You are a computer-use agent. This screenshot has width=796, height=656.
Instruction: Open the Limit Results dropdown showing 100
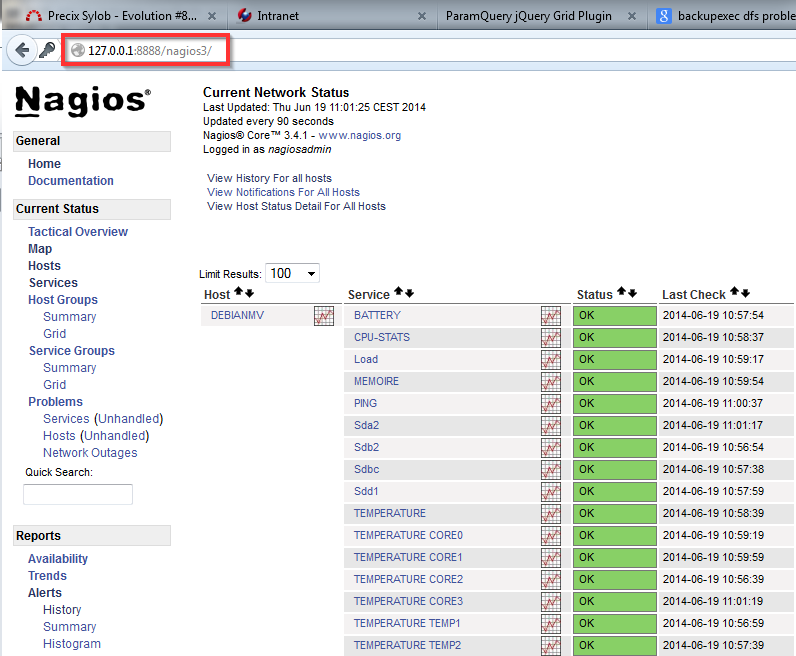point(292,274)
